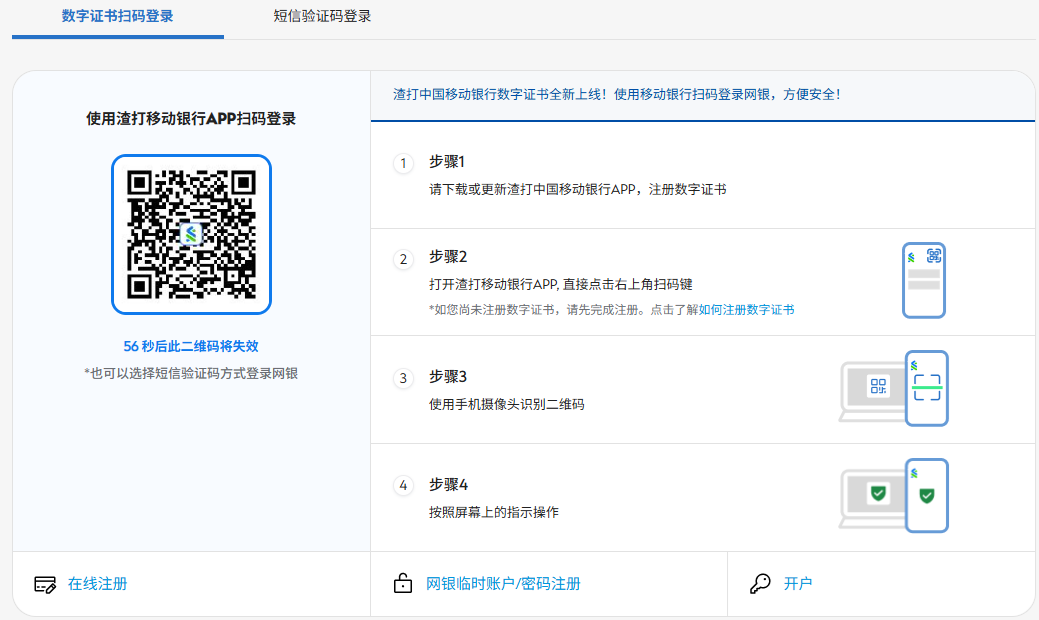Click the phone scan illustration in 步骤2
Screen dimensions: 1039x620
click(923, 280)
